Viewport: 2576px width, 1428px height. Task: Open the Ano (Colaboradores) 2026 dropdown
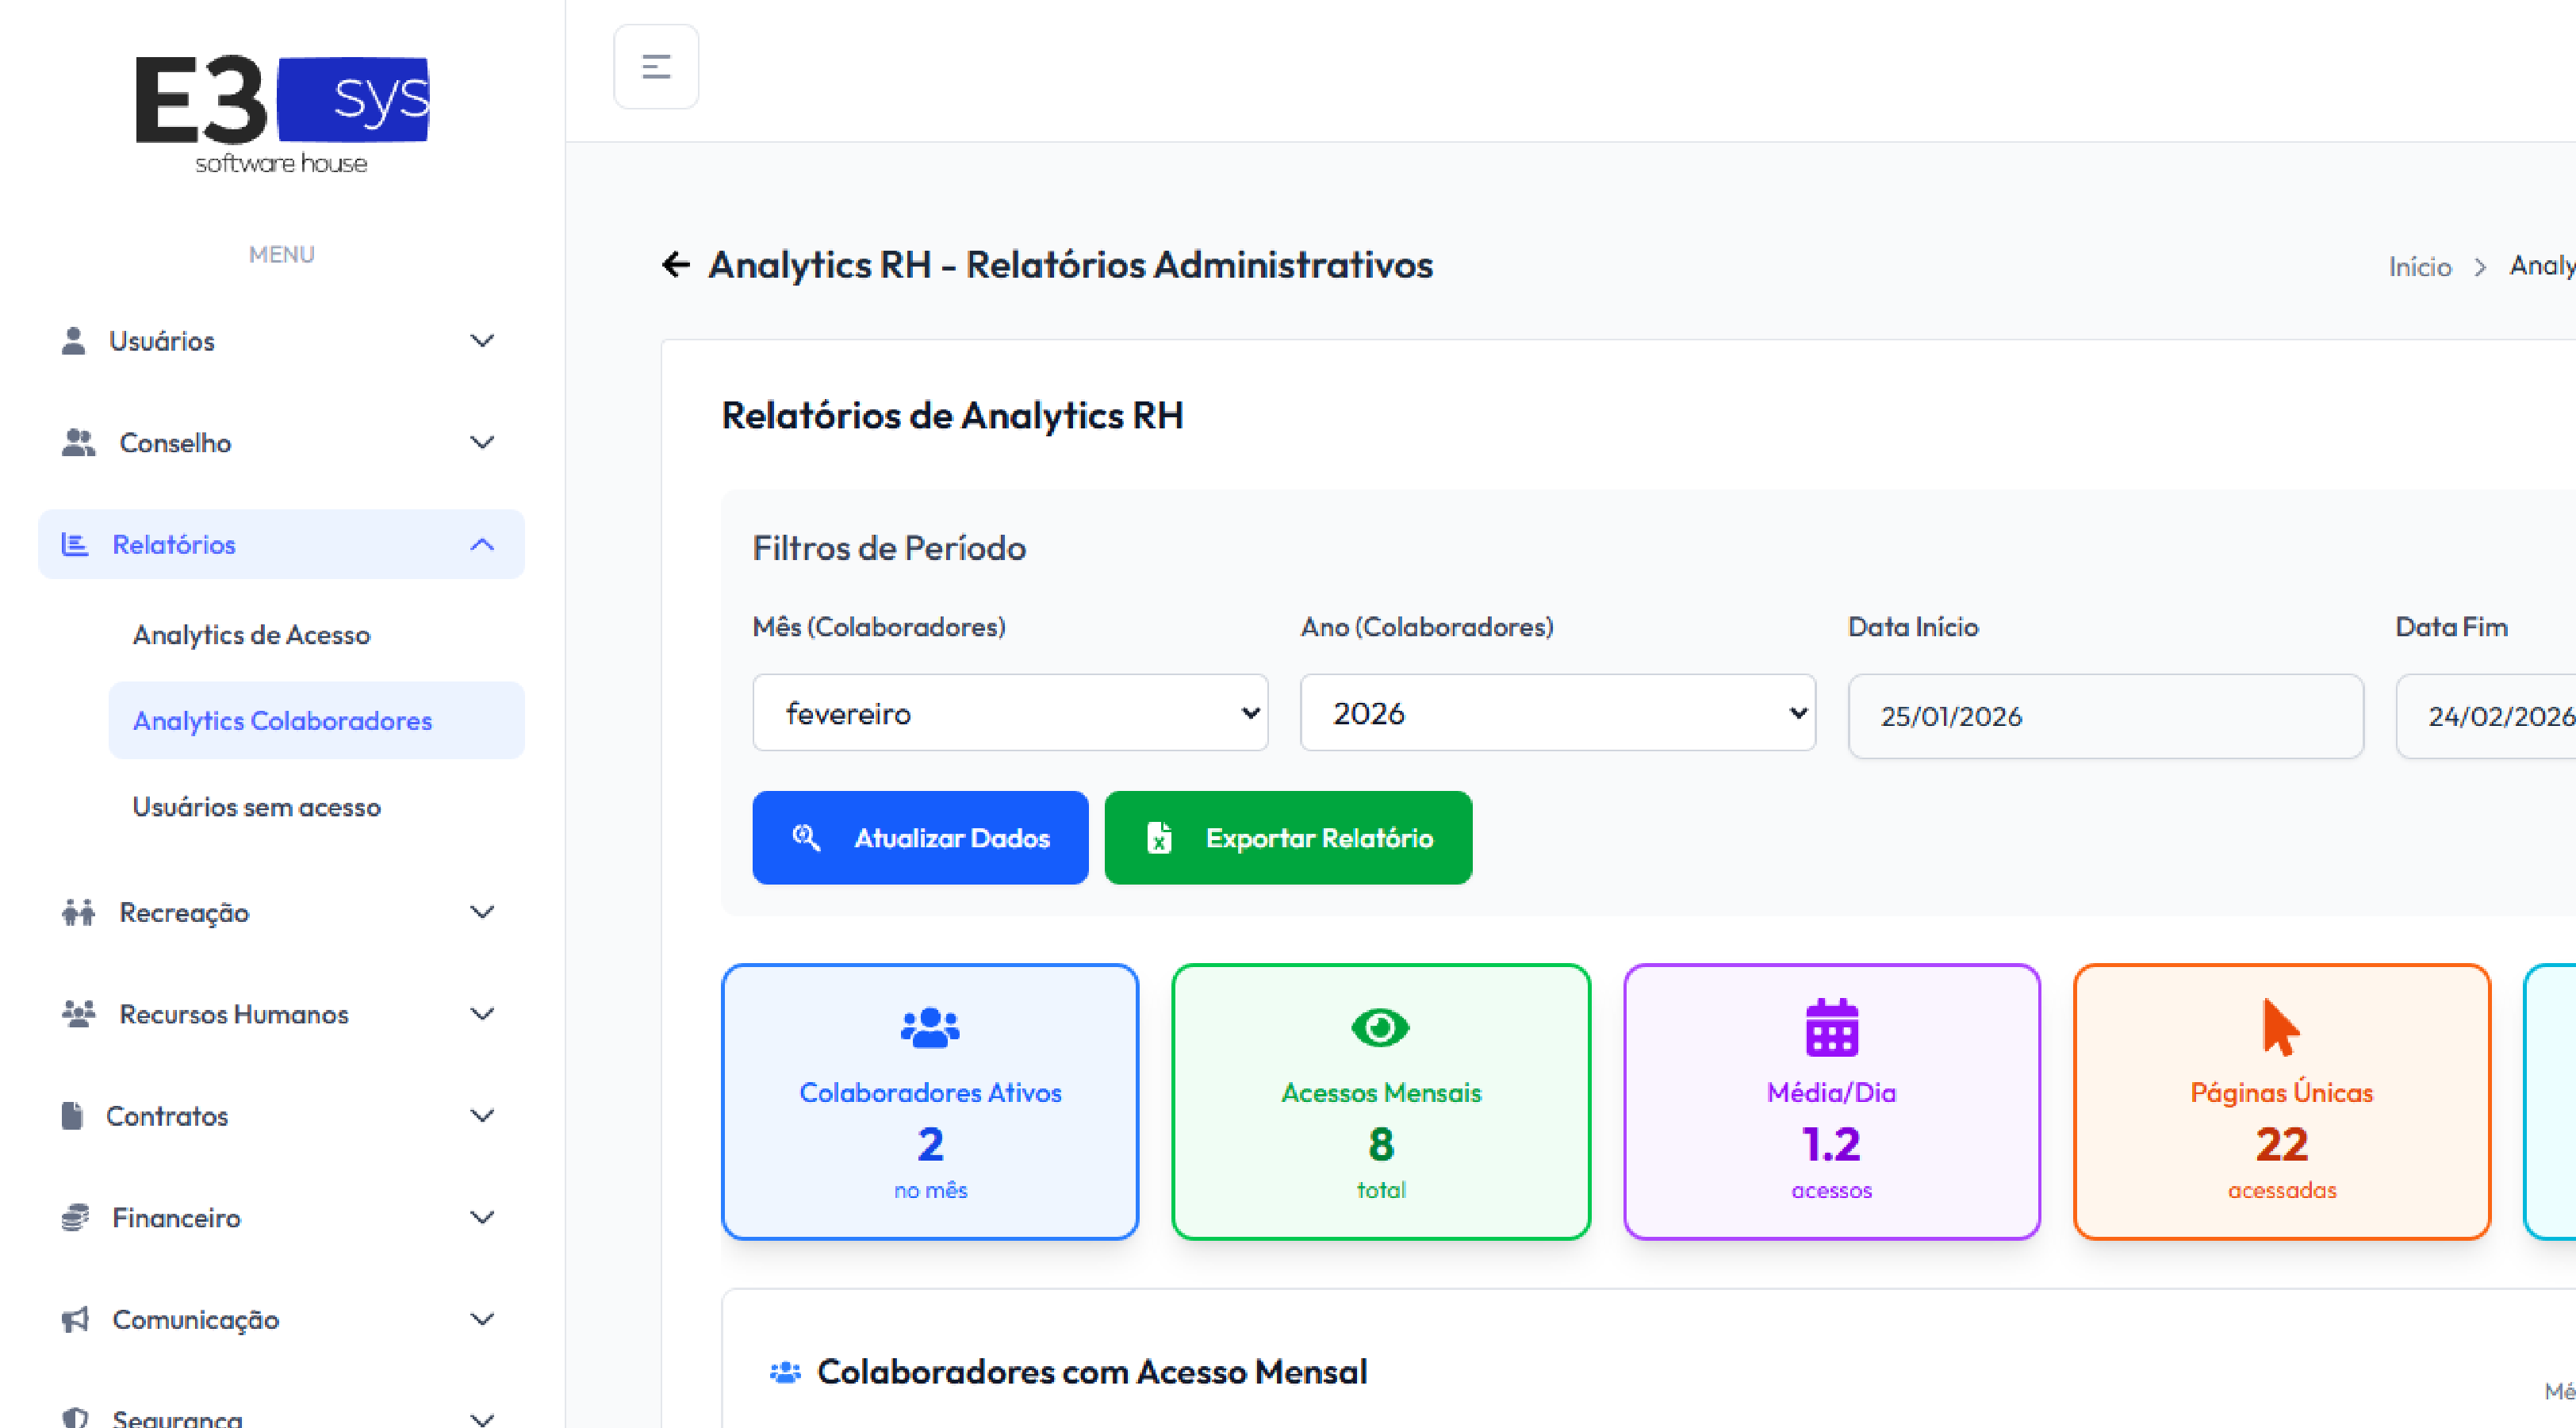coord(1557,713)
